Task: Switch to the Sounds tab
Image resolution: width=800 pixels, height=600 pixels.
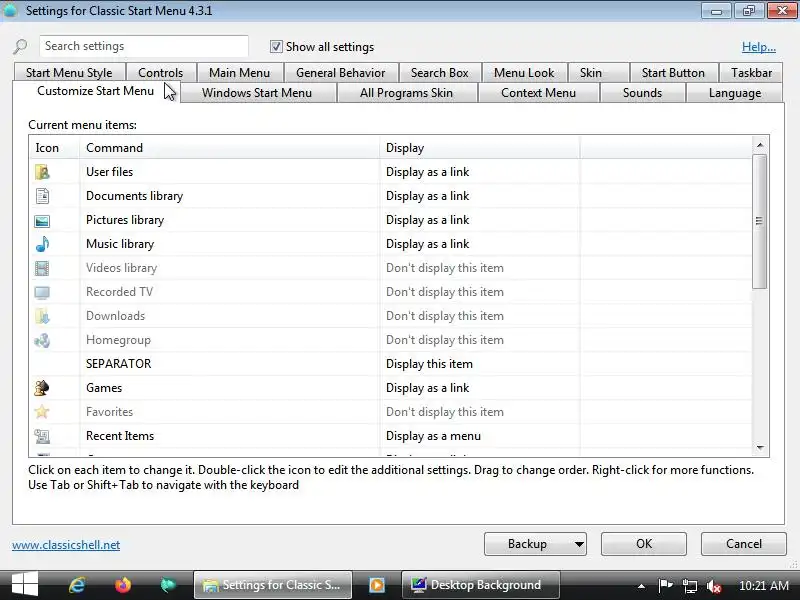Action: coord(642,93)
